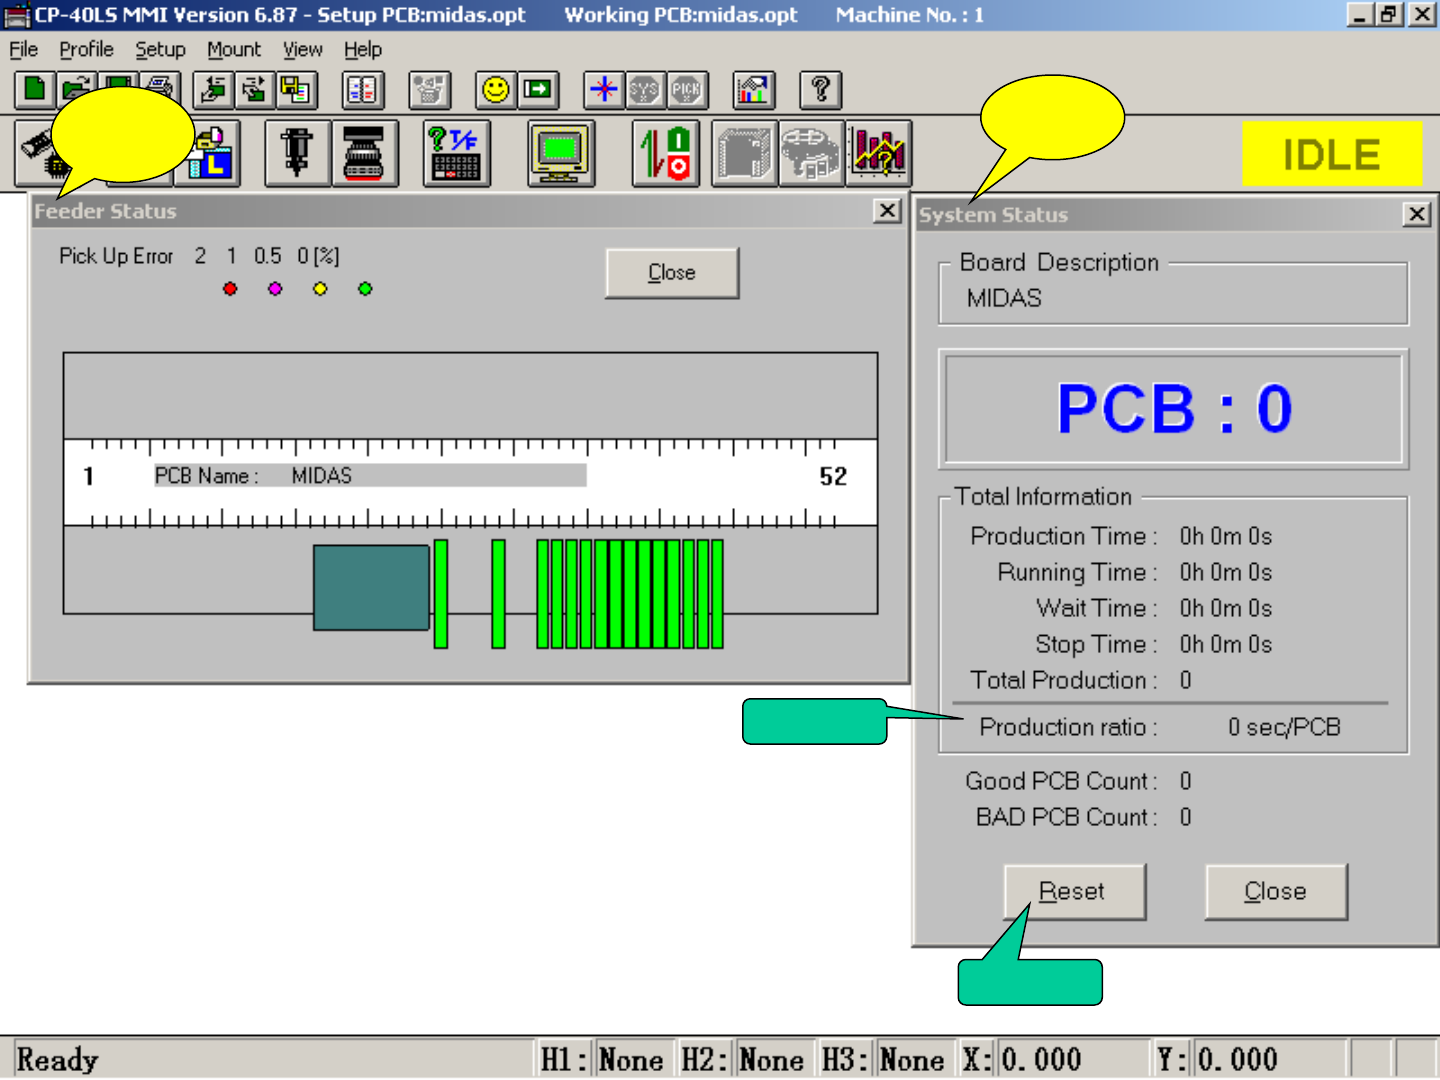Click the greyed-out board panel icon
The height and width of the screenshot is (1080, 1440).
point(744,153)
